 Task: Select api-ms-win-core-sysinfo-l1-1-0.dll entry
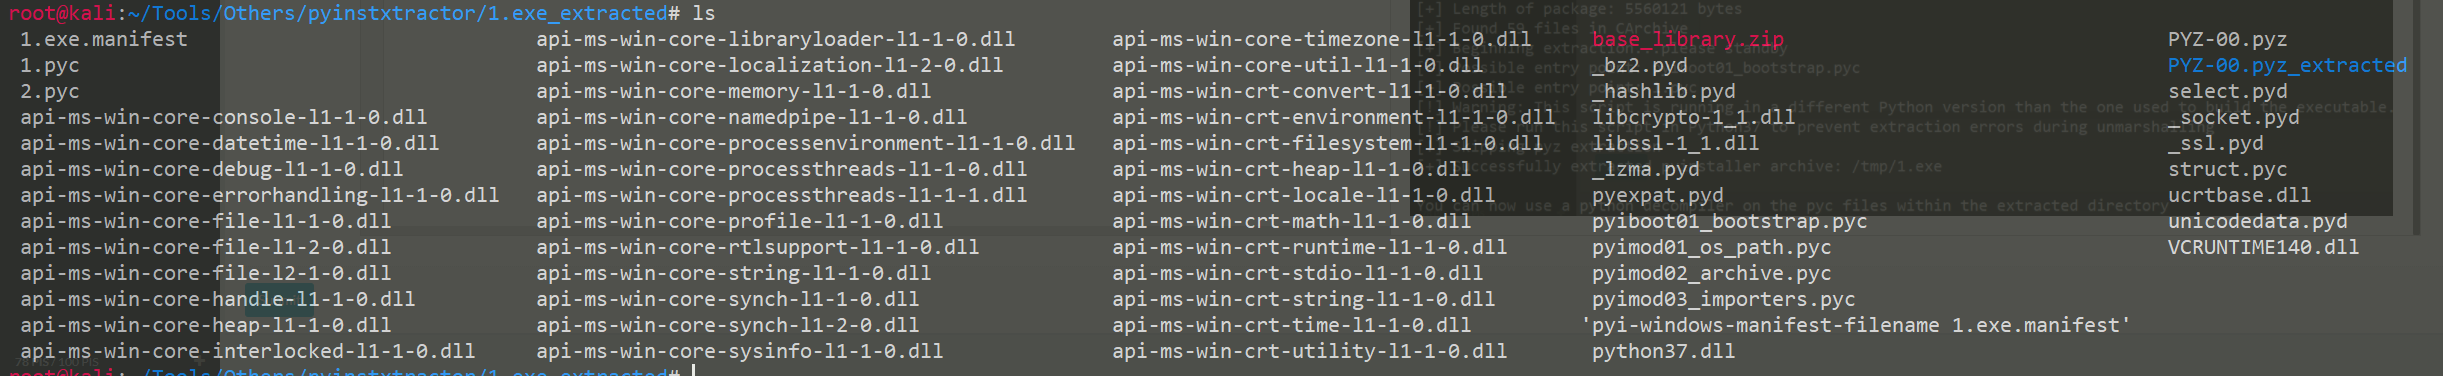(740, 351)
